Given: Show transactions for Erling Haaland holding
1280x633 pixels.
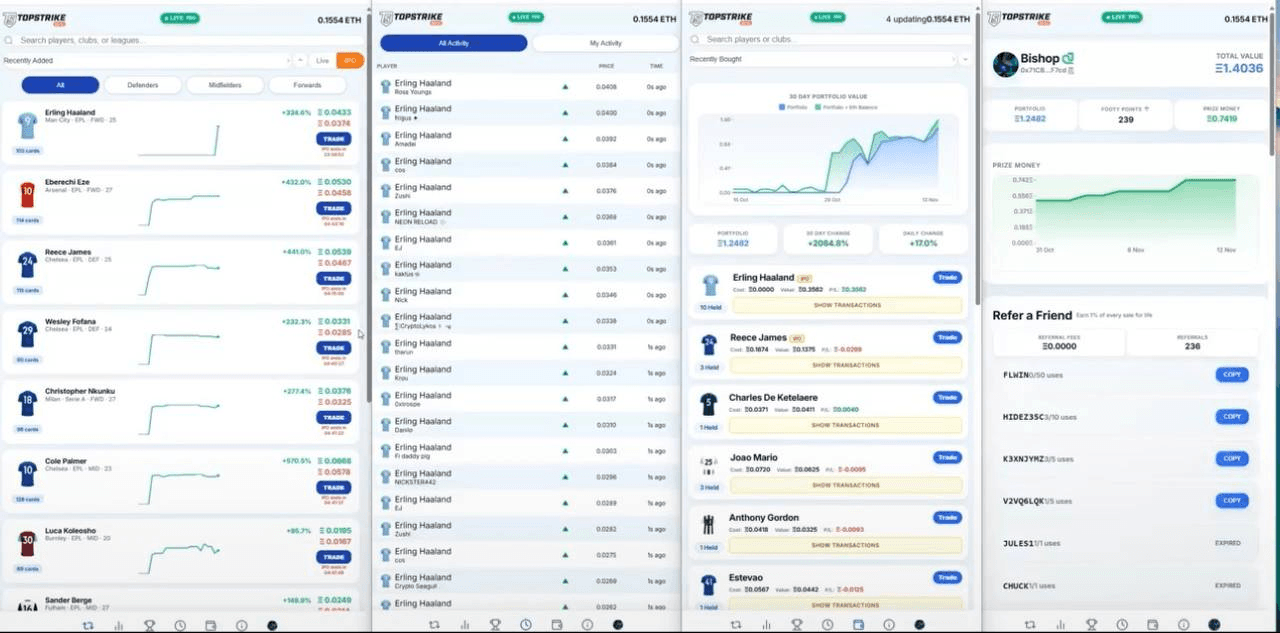Looking at the screenshot, I should click(846, 305).
